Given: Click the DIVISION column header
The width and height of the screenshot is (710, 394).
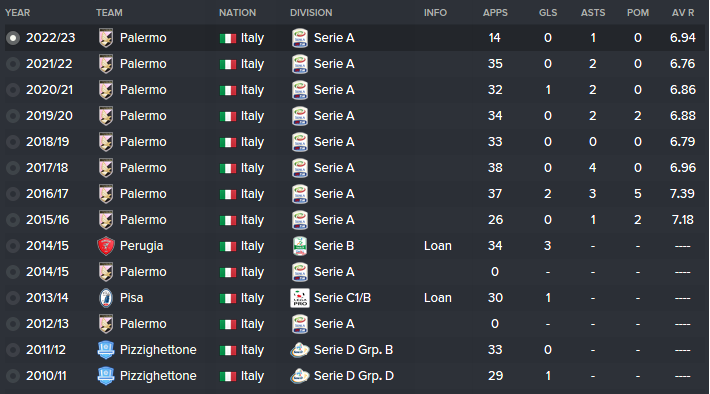Looking at the screenshot, I should coord(311,13).
